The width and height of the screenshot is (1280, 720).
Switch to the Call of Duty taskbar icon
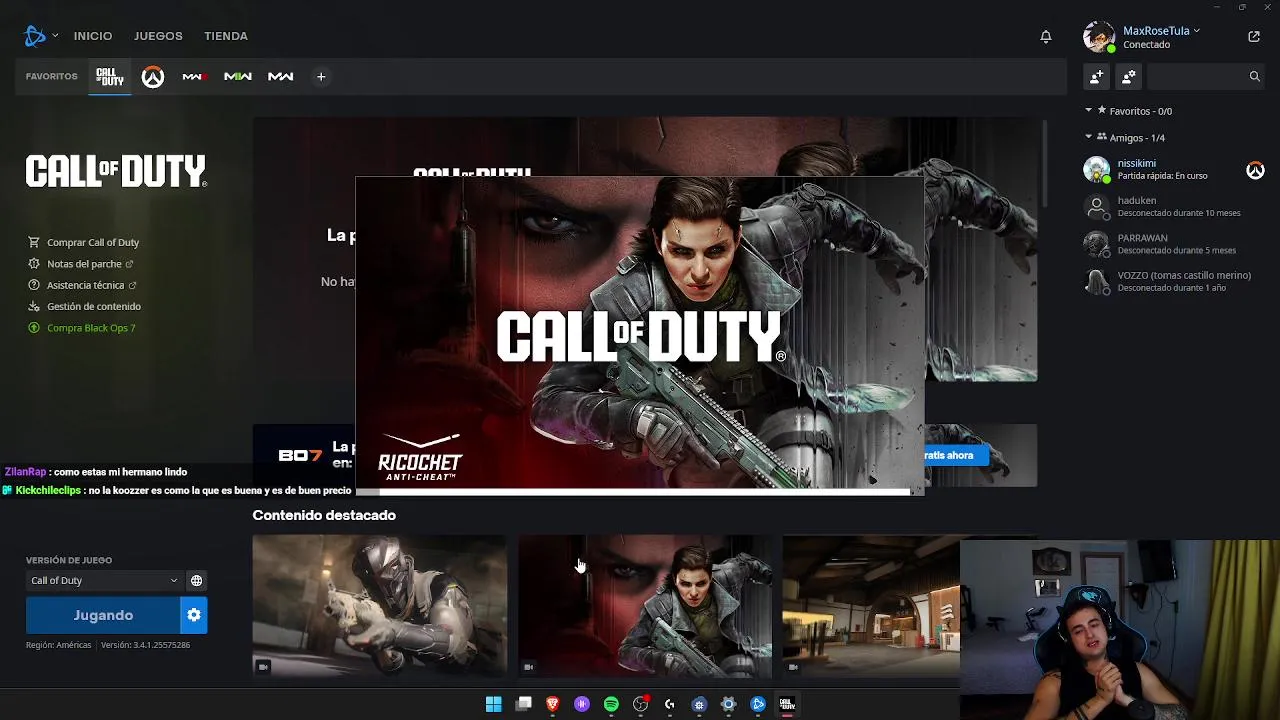pyautogui.click(x=787, y=704)
